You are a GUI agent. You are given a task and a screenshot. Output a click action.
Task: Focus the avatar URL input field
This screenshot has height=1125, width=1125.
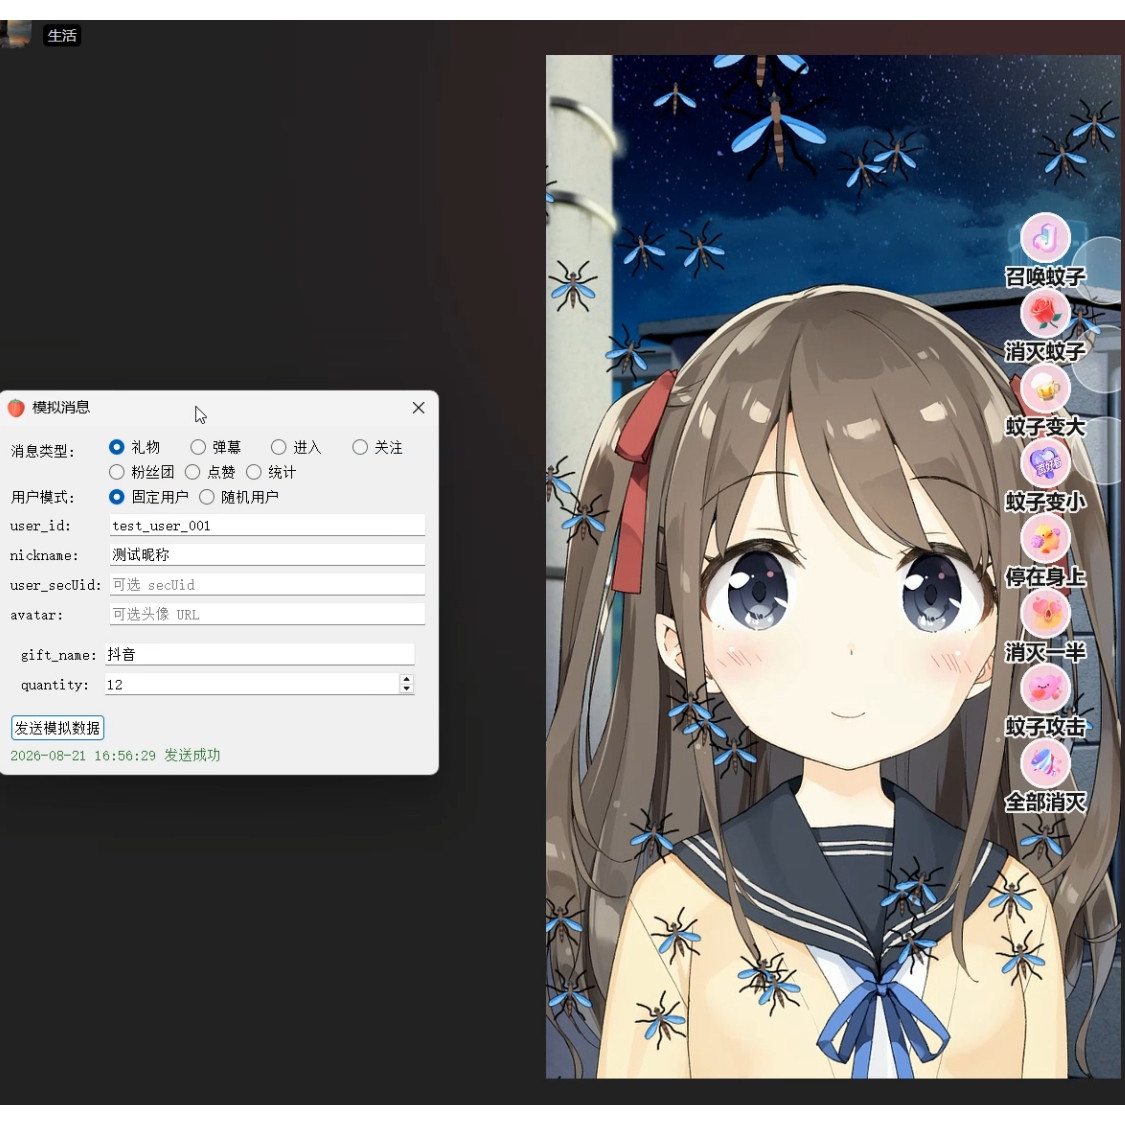click(x=267, y=614)
